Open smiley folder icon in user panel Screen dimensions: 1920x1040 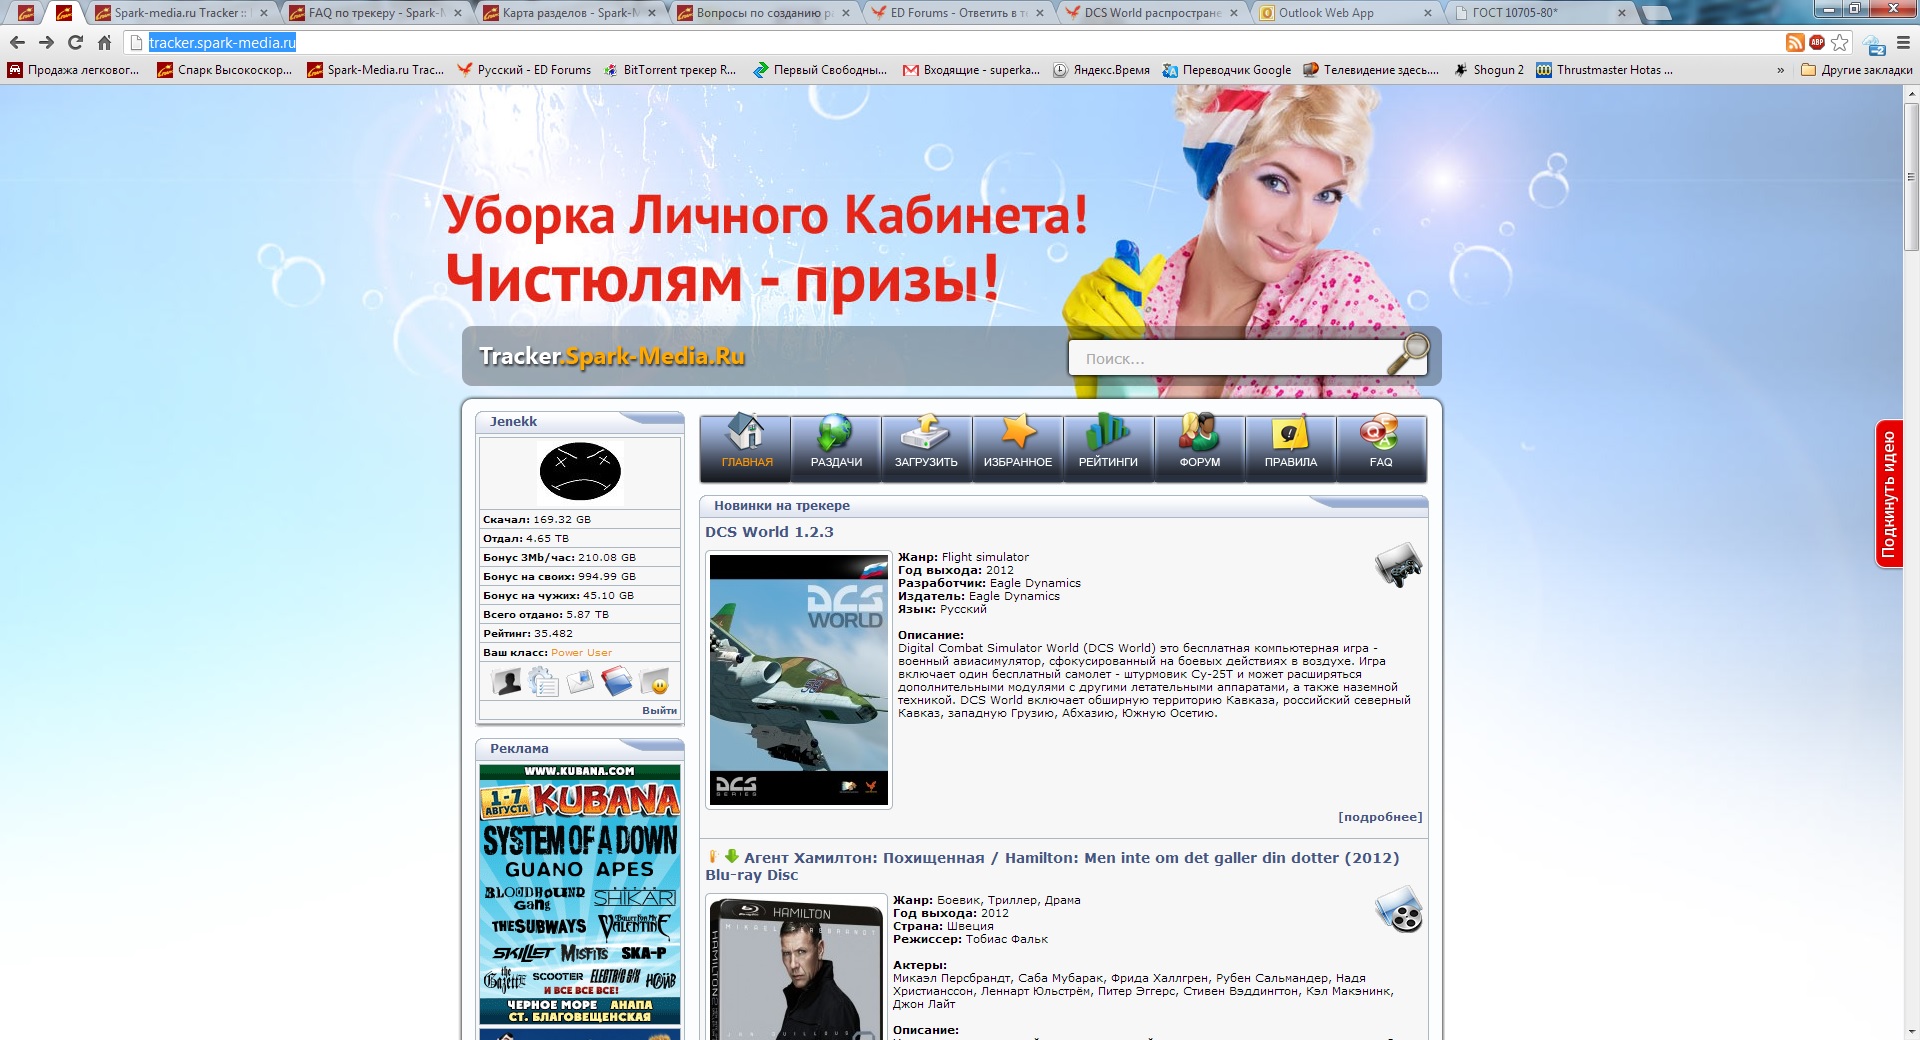click(655, 682)
